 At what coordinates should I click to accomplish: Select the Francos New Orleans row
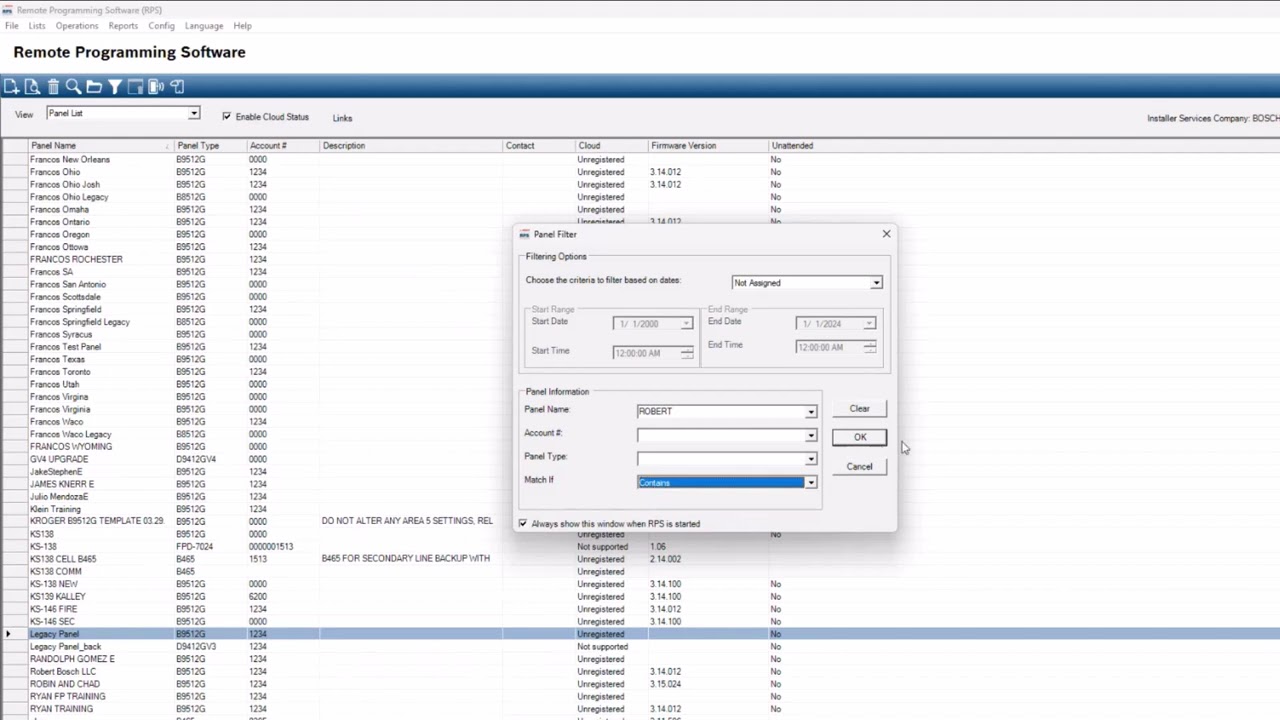(640, 160)
